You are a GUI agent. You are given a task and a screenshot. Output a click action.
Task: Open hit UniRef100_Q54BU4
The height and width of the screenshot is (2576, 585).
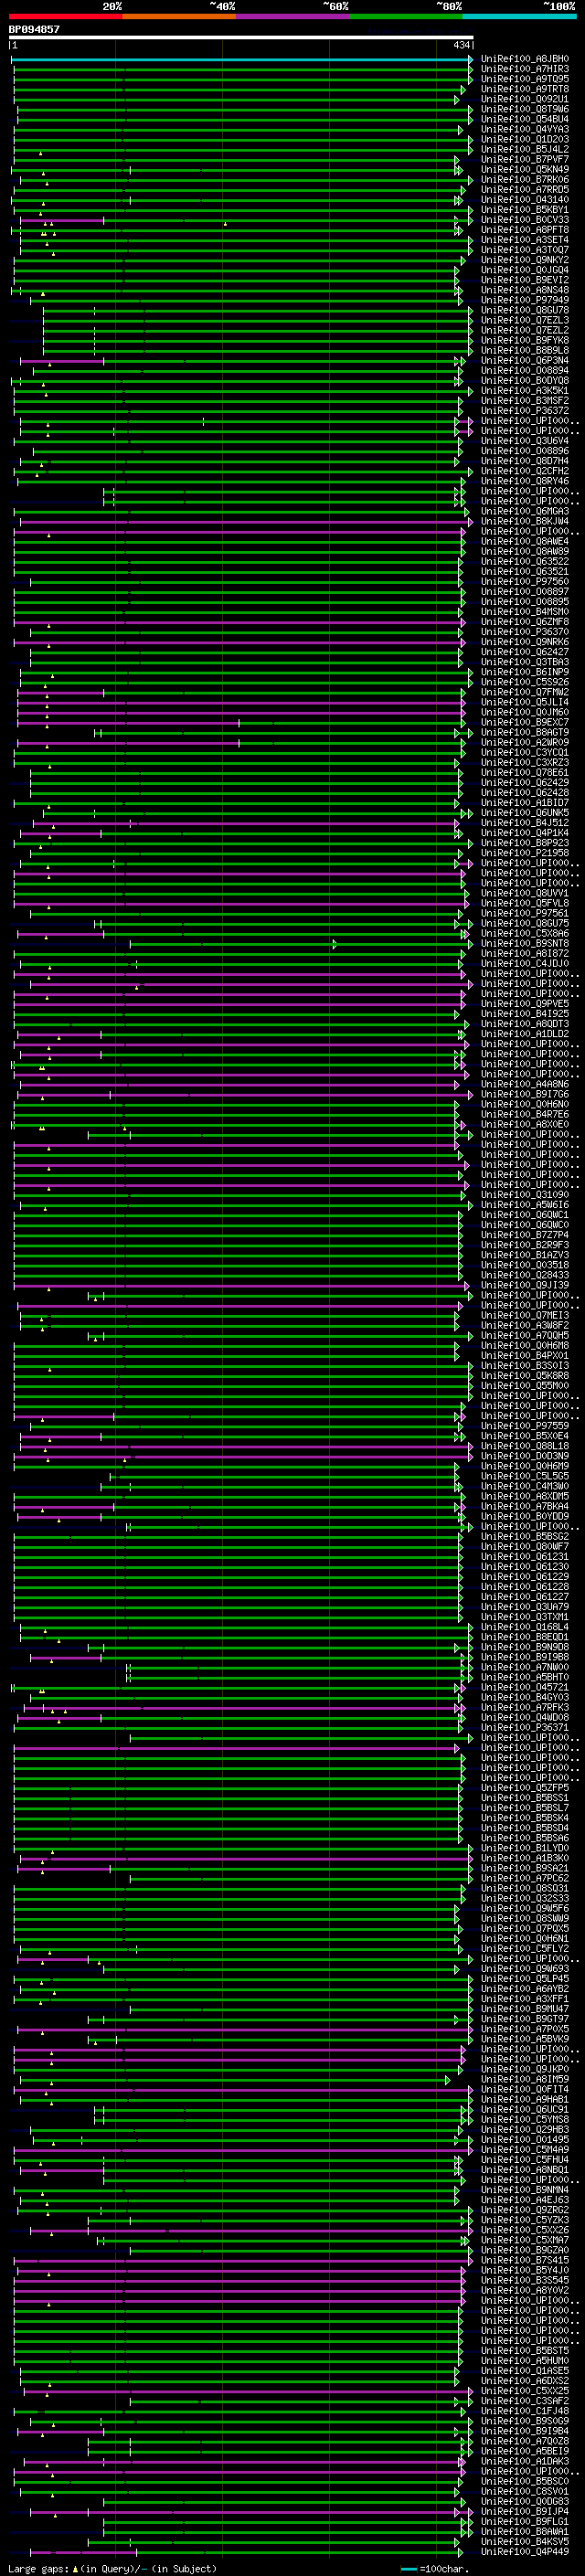pos(525,119)
